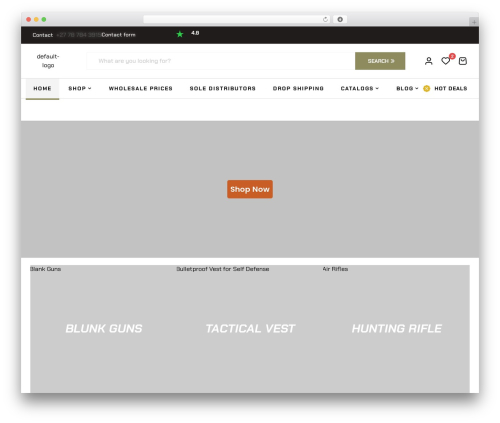The width and height of the screenshot is (500, 423).
Task: Open Bulletproof Vest for Self Defense link
Action: point(223,269)
